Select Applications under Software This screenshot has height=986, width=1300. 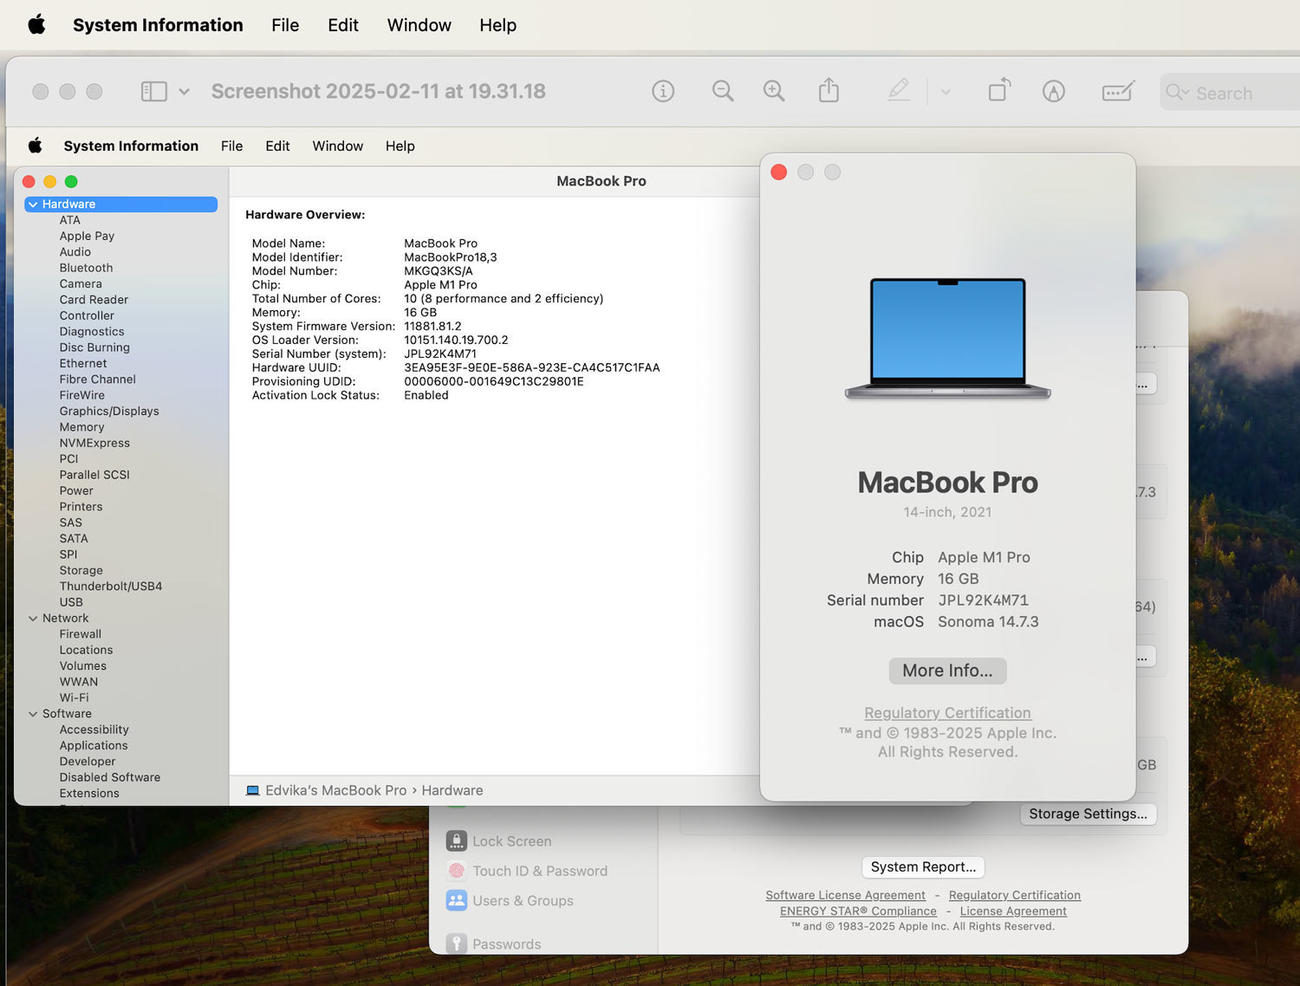(x=94, y=746)
